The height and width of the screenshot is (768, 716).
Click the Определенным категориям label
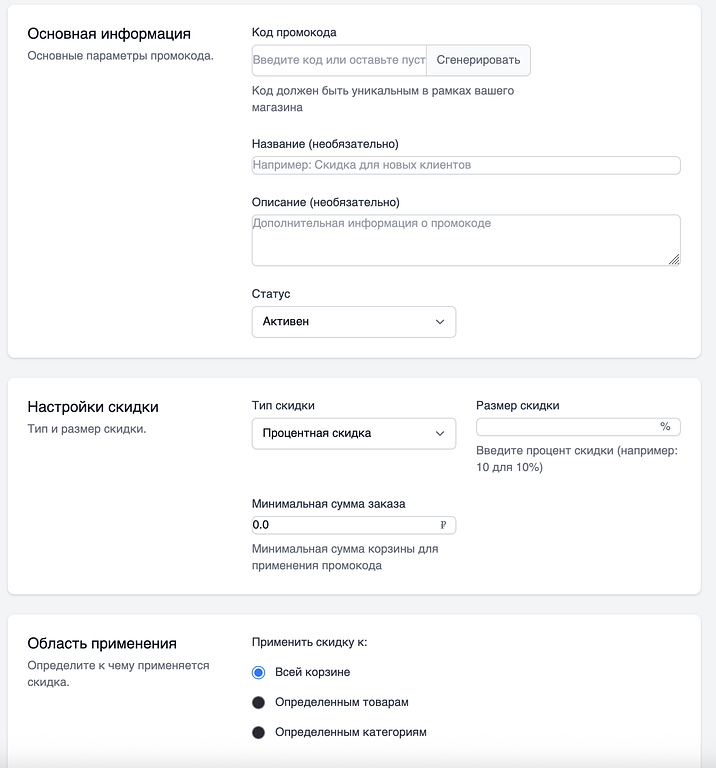[x=351, y=732]
